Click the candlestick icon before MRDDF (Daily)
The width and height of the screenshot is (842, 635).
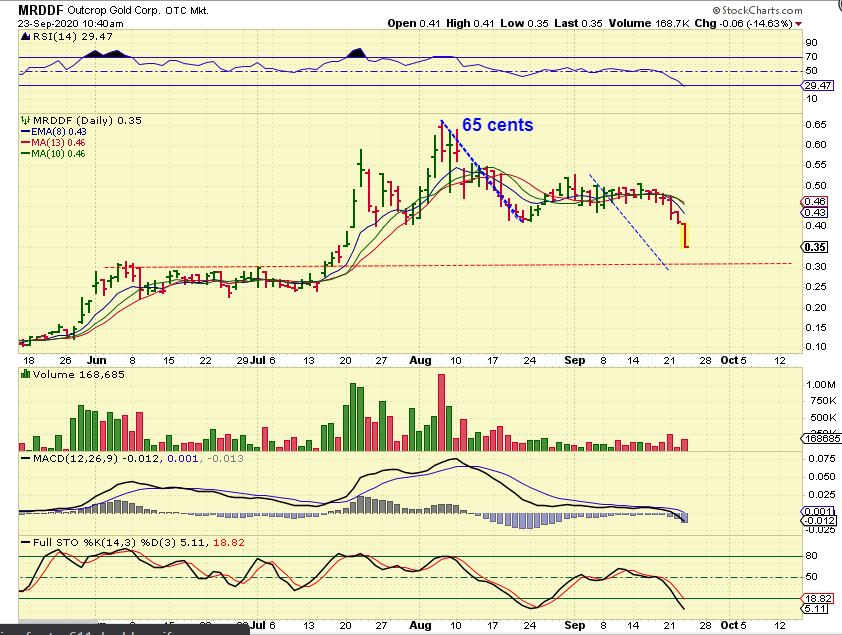25,121
